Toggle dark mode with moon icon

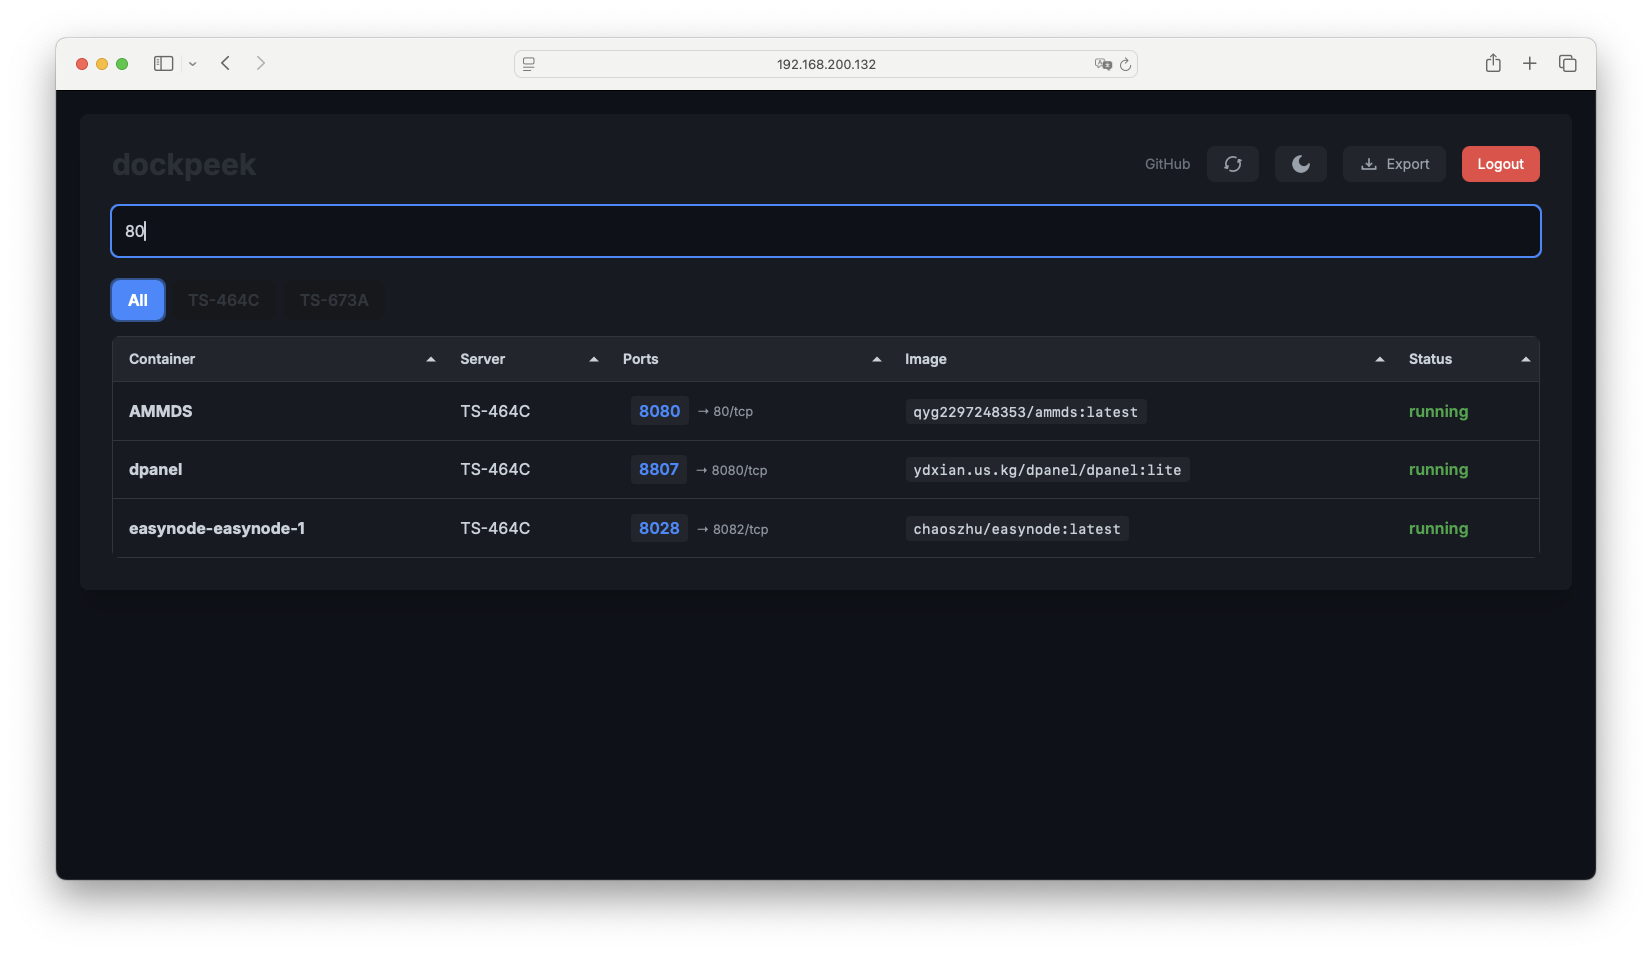point(1300,164)
